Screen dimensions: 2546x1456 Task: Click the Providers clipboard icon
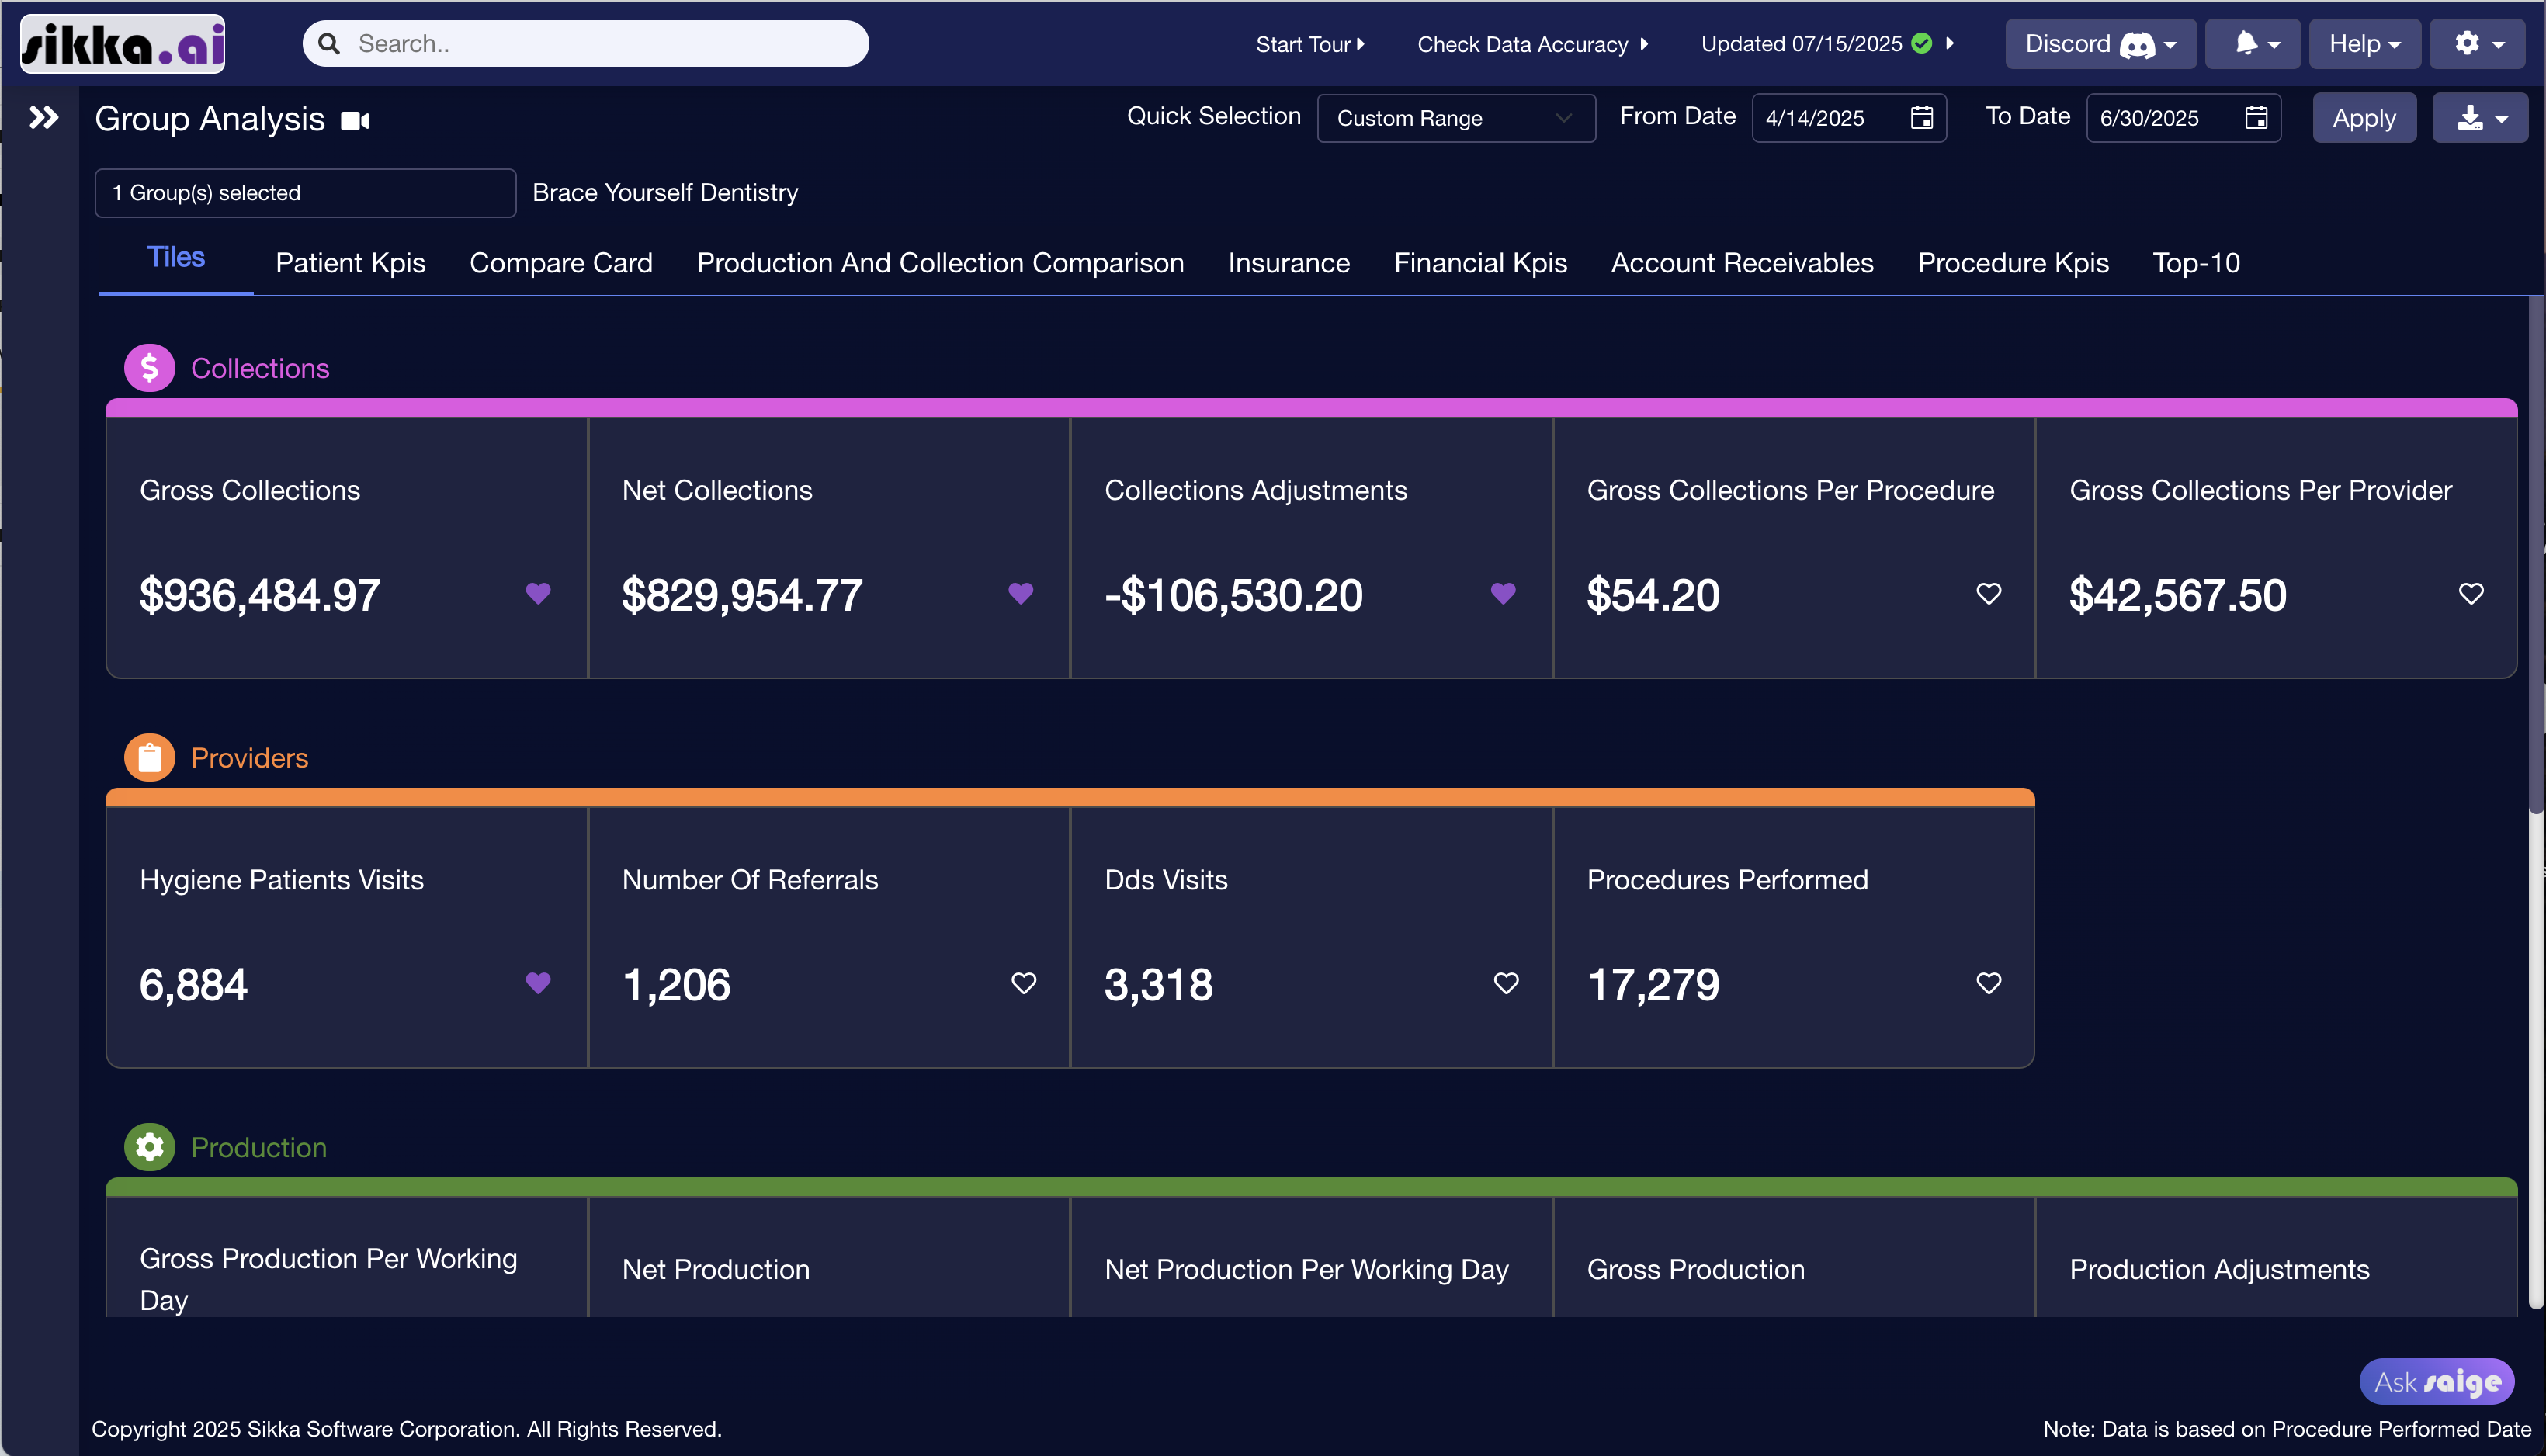pos(149,758)
